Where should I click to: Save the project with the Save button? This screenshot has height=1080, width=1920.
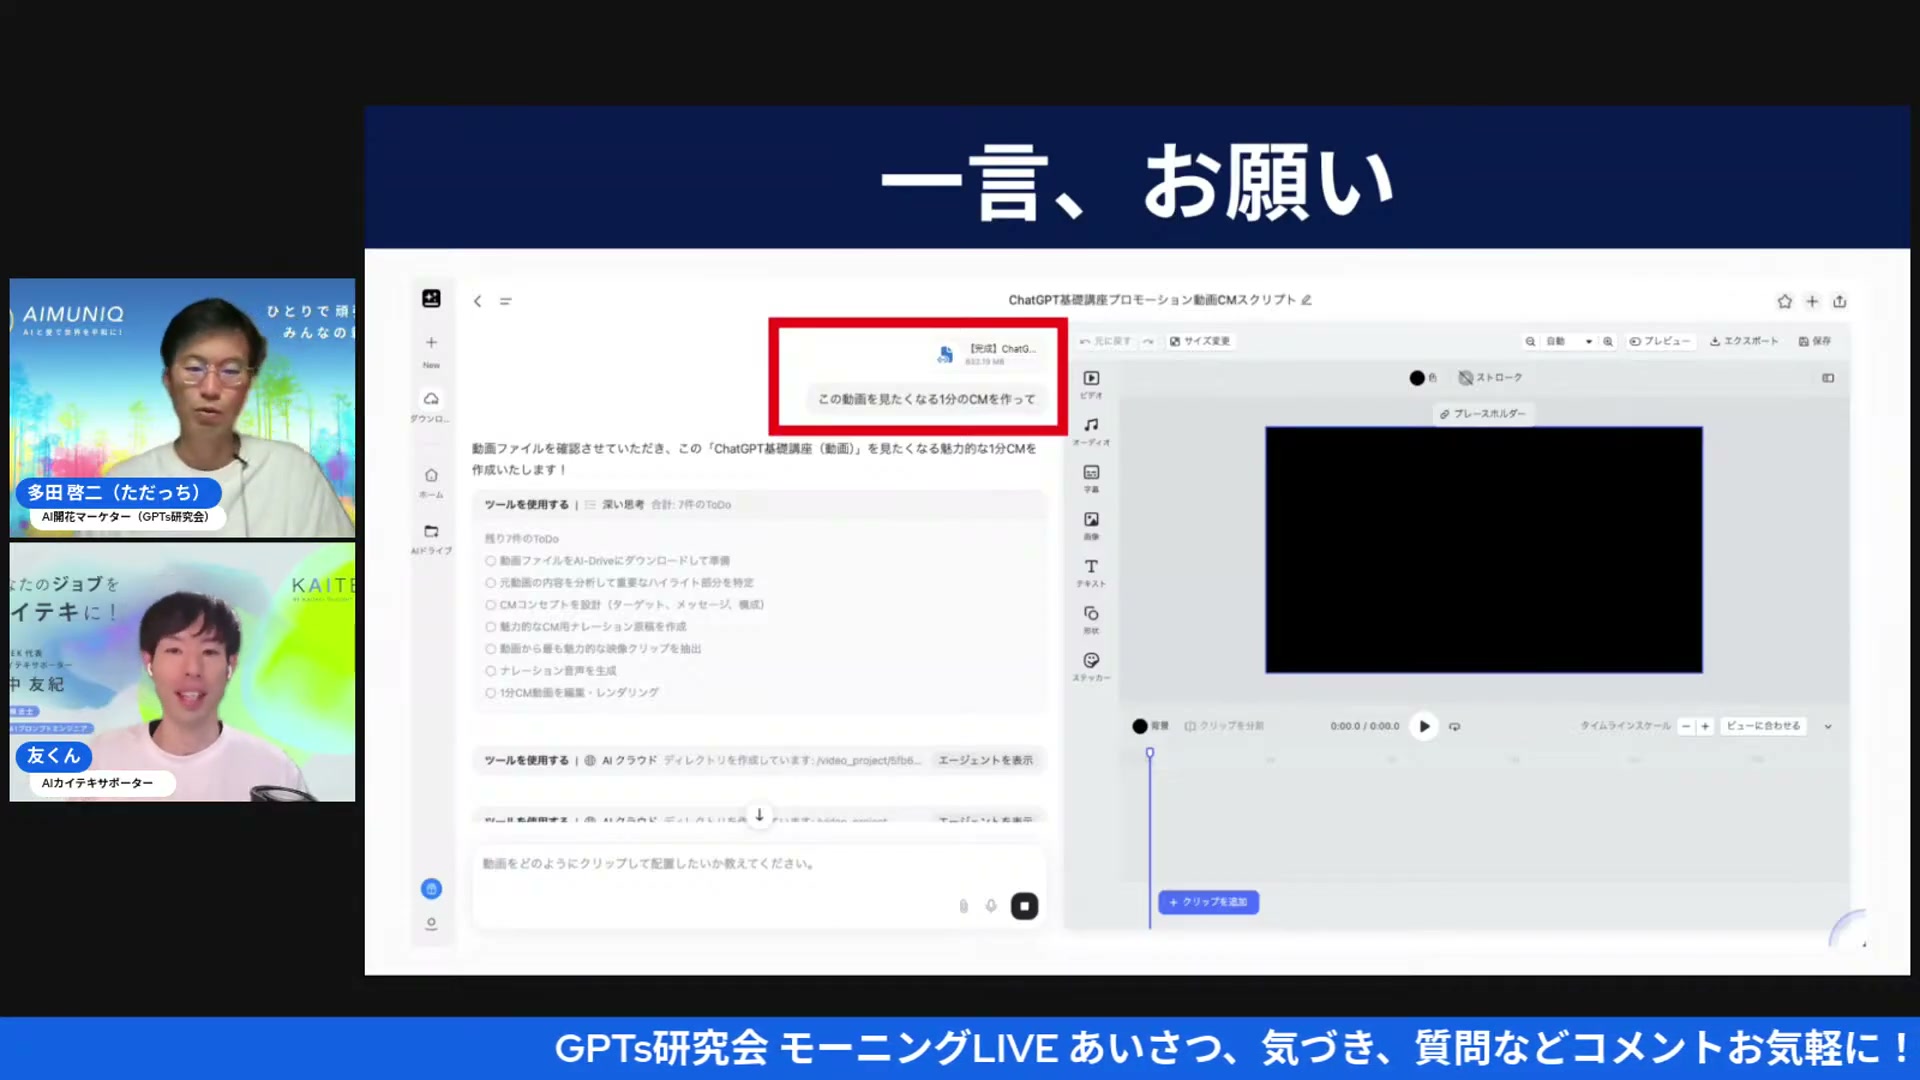[x=1815, y=341]
